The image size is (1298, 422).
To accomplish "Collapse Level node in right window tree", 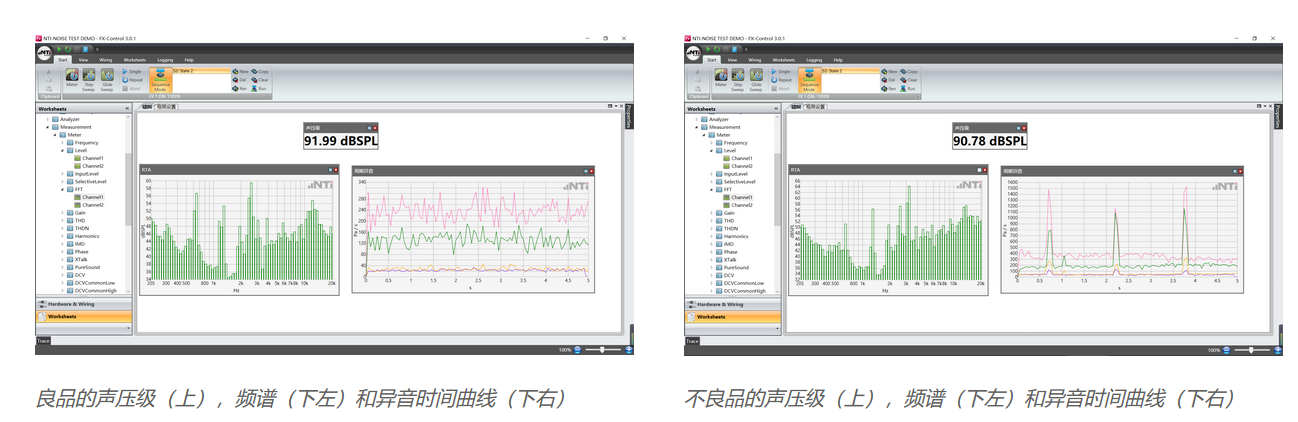I will click(711, 151).
